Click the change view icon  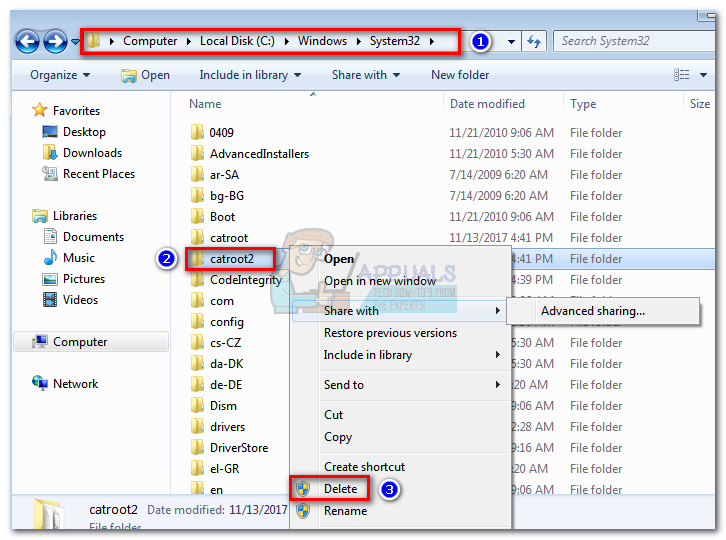pyautogui.click(x=681, y=75)
